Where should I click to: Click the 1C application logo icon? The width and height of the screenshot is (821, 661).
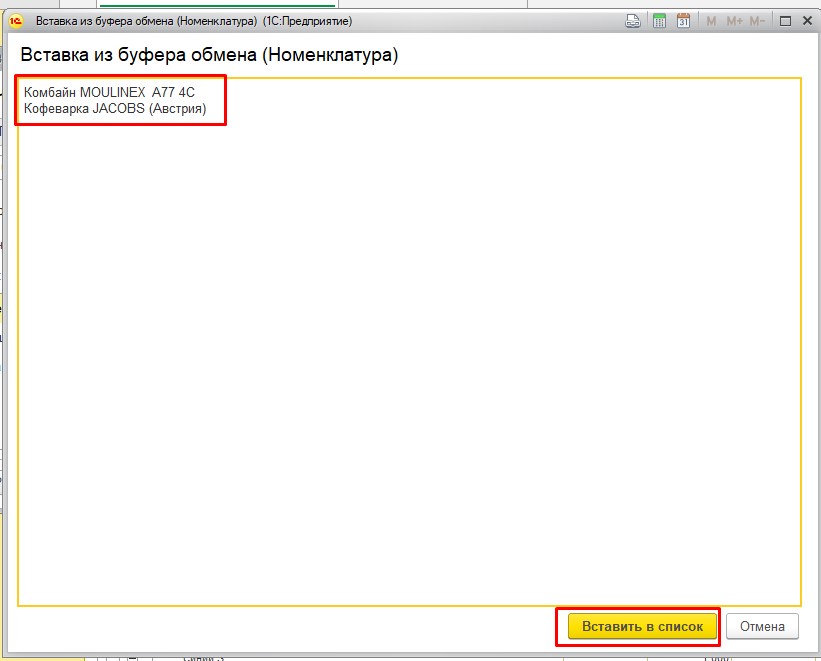pyautogui.click(x=16, y=21)
